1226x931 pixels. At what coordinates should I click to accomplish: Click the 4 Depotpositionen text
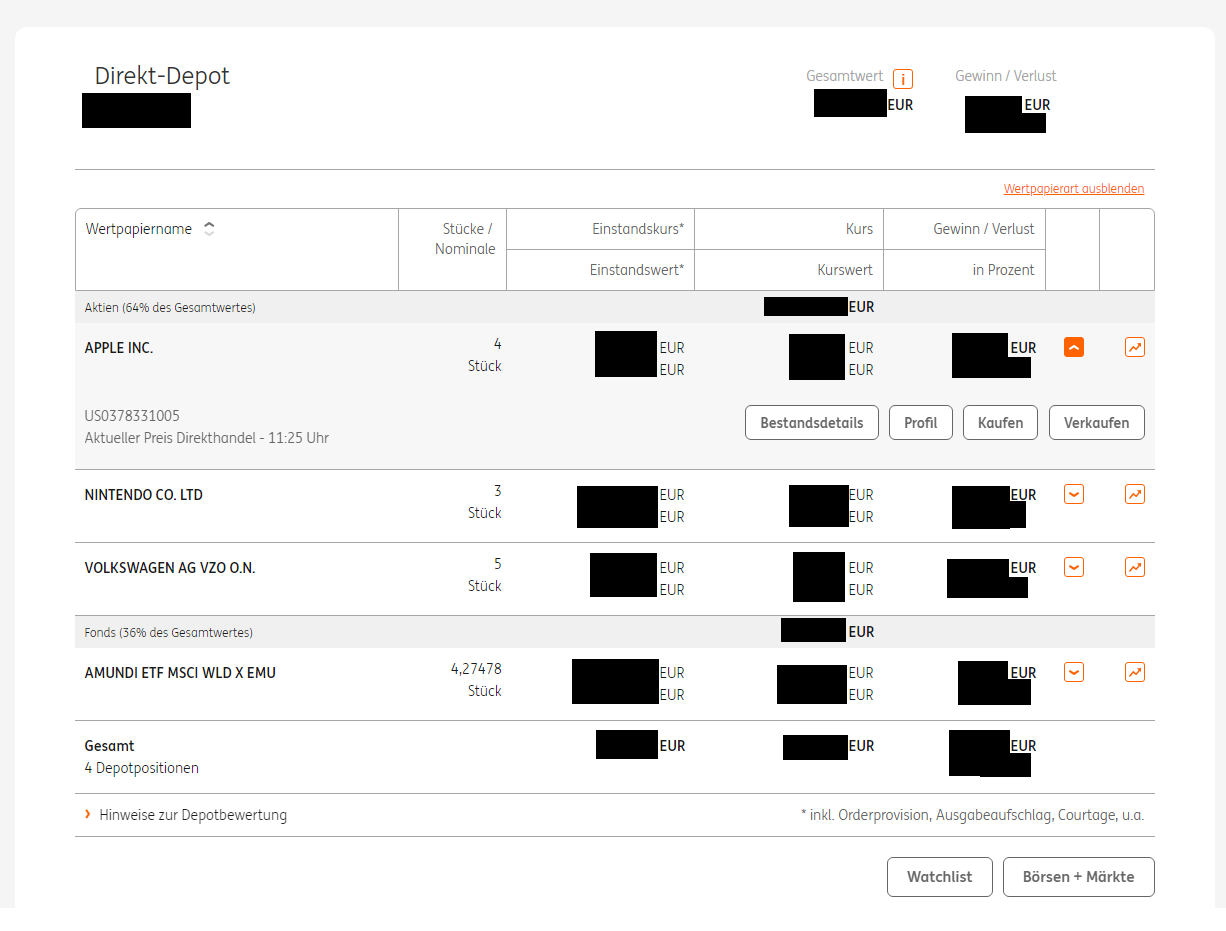[142, 769]
